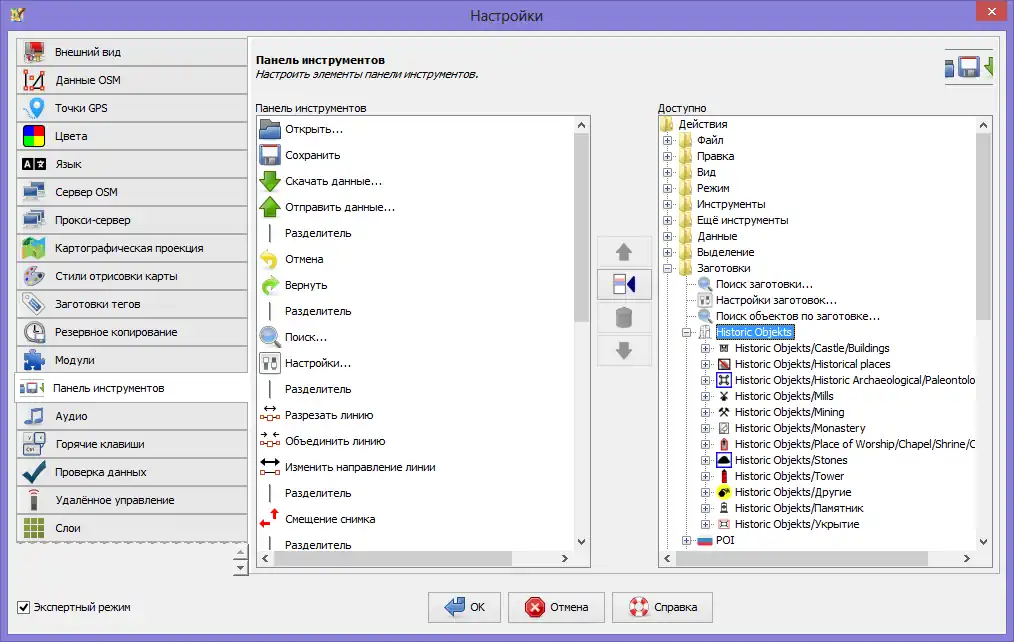Select the Historic Objekts/Stones icon
This screenshot has width=1014, height=642.
(x=724, y=460)
